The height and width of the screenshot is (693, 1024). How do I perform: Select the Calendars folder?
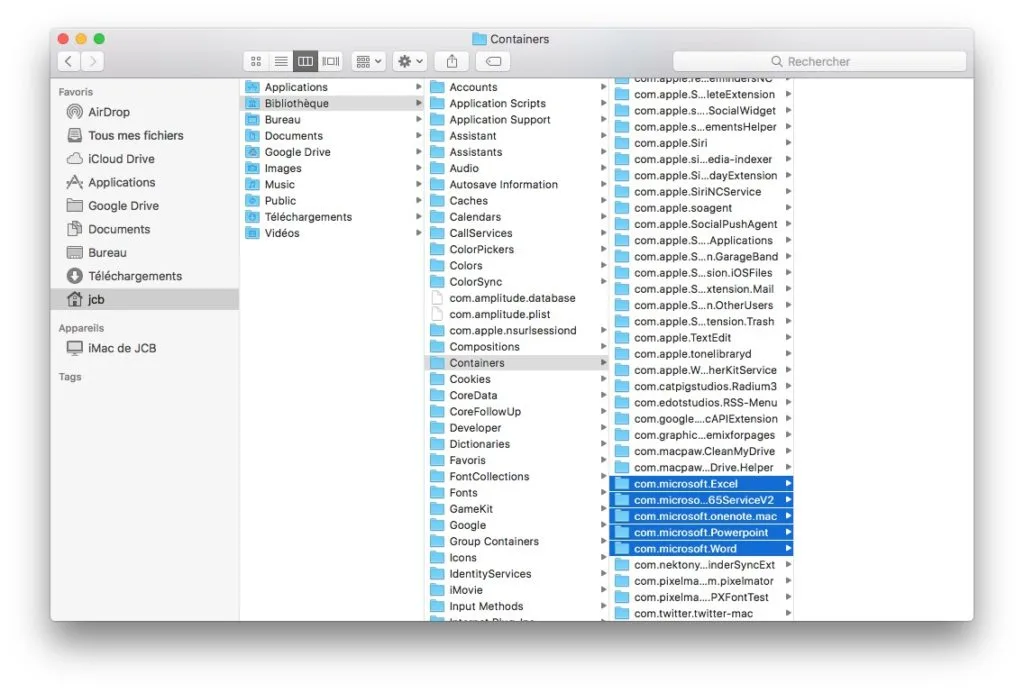pos(517,218)
